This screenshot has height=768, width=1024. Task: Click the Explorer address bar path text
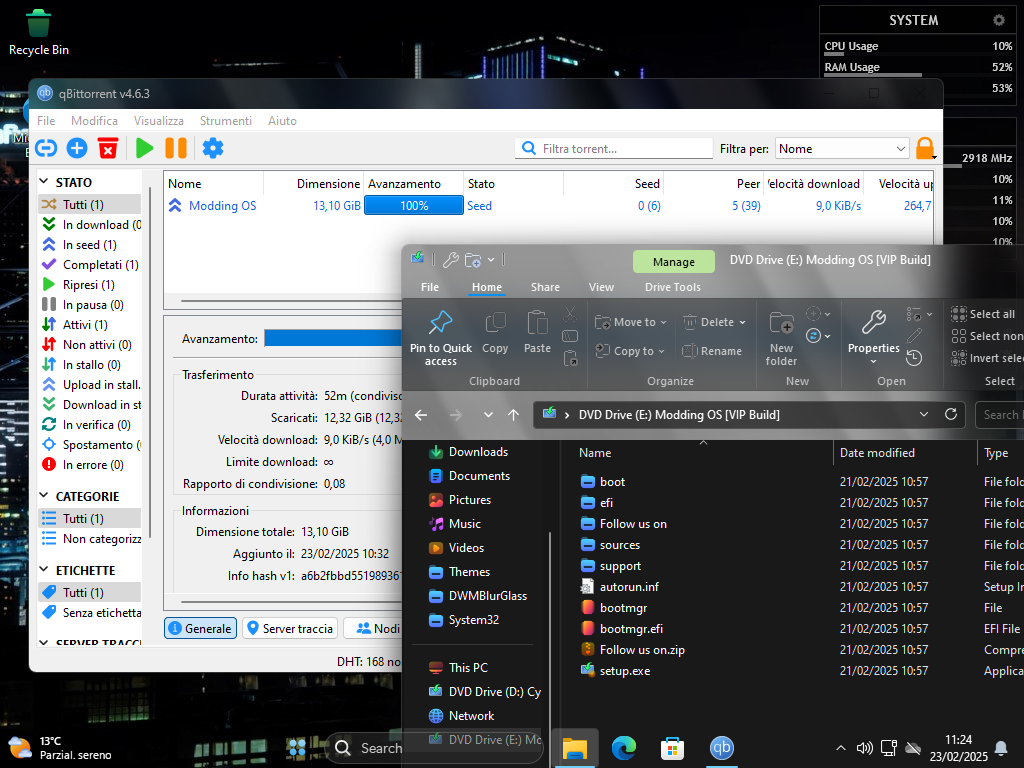(679, 415)
